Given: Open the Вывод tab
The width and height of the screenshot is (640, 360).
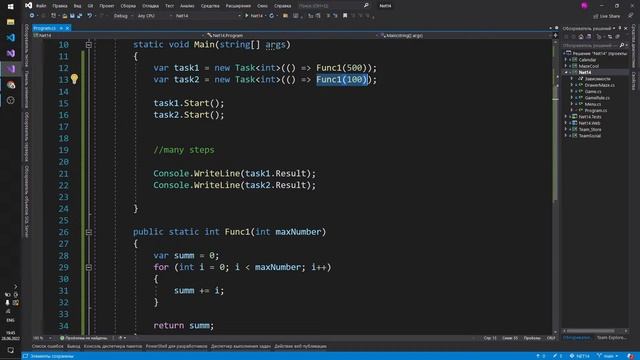Looking at the screenshot, I should tap(74, 346).
